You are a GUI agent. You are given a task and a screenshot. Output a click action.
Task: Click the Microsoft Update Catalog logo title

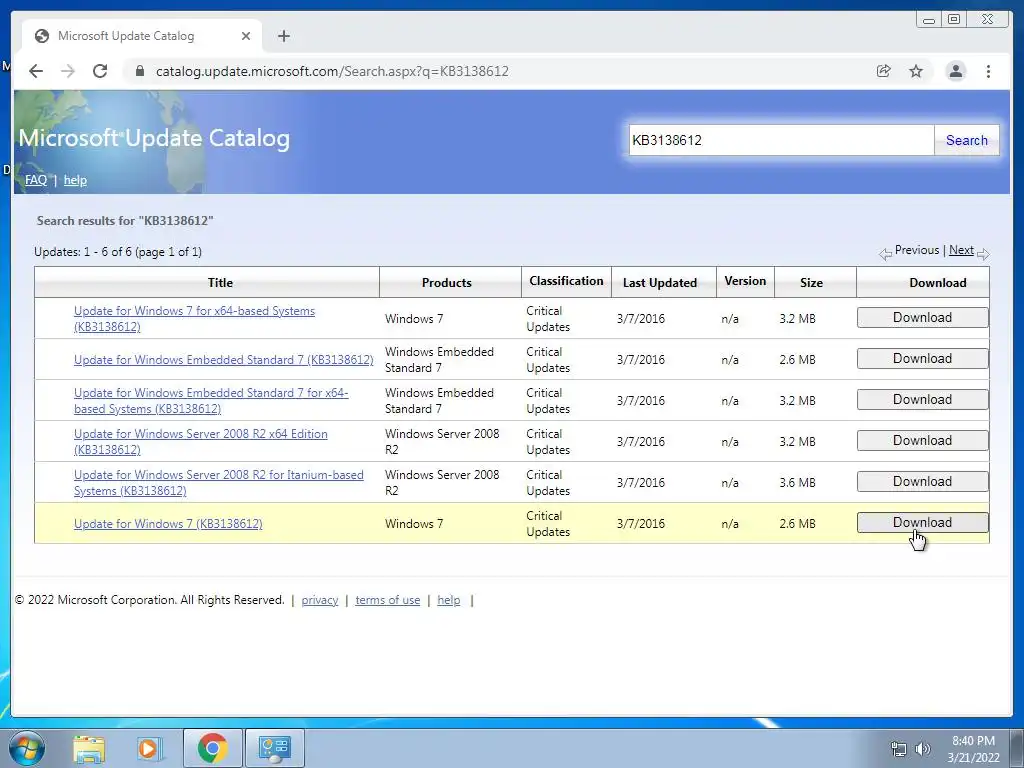[x=154, y=138]
